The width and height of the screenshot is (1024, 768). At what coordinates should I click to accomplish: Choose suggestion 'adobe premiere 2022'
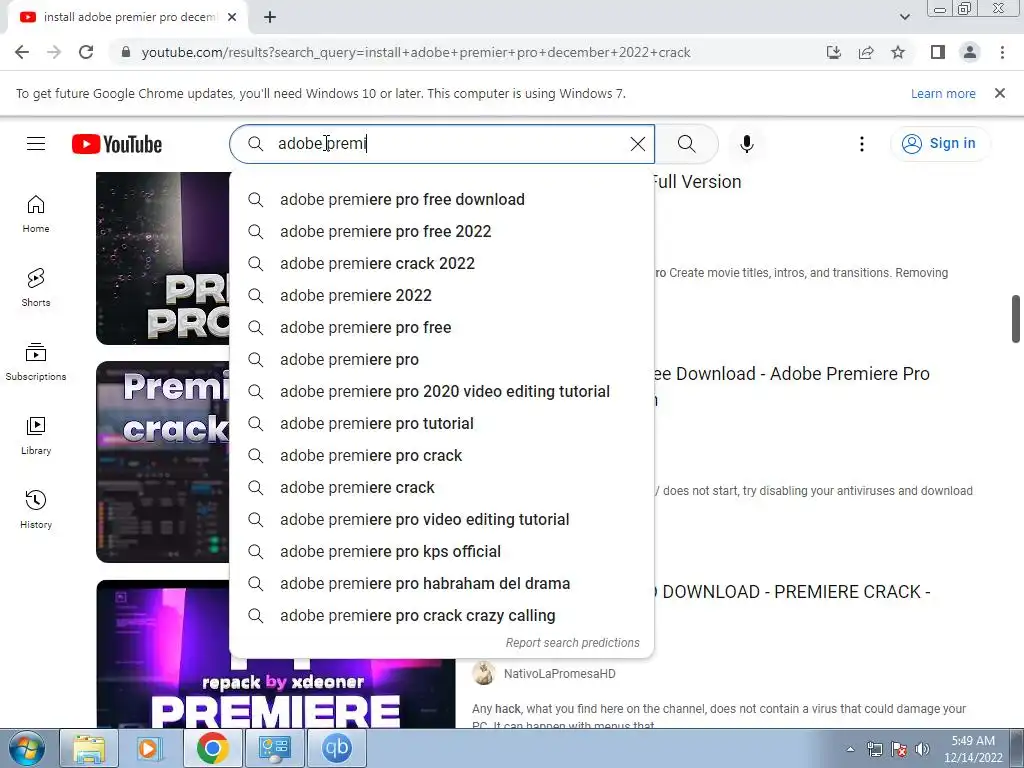pyautogui.click(x=441, y=295)
